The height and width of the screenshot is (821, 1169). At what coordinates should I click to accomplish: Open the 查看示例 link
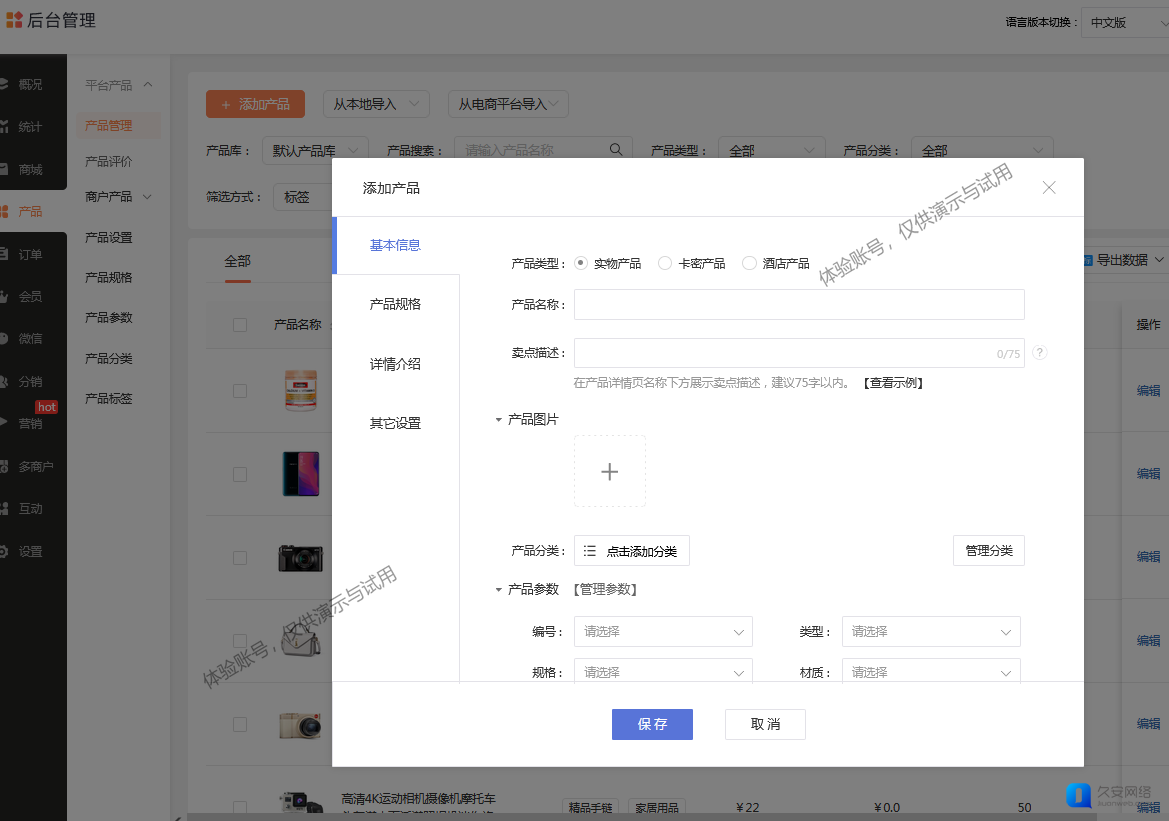tap(892, 383)
